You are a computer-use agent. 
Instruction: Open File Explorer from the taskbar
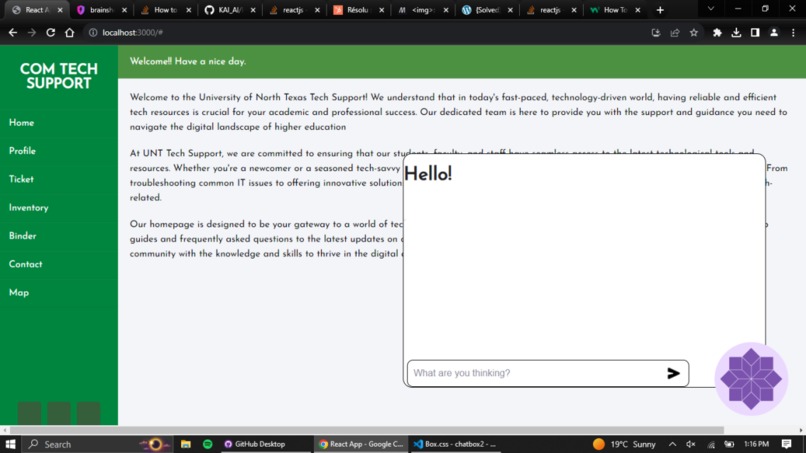[186, 444]
